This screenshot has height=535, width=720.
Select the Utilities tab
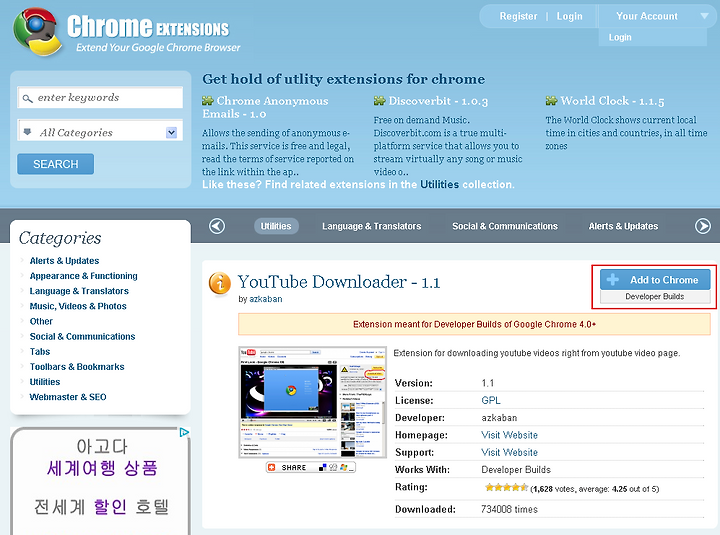click(x=276, y=226)
